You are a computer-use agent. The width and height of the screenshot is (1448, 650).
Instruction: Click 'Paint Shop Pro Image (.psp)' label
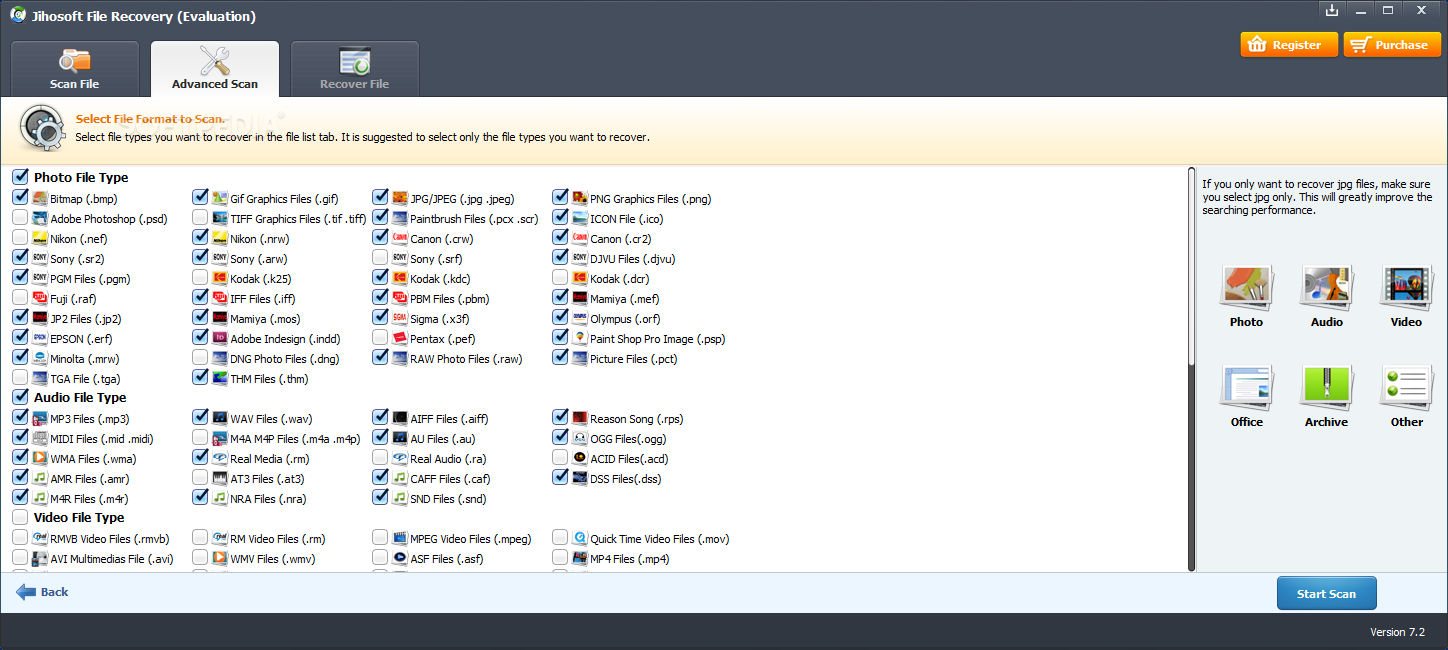658,339
